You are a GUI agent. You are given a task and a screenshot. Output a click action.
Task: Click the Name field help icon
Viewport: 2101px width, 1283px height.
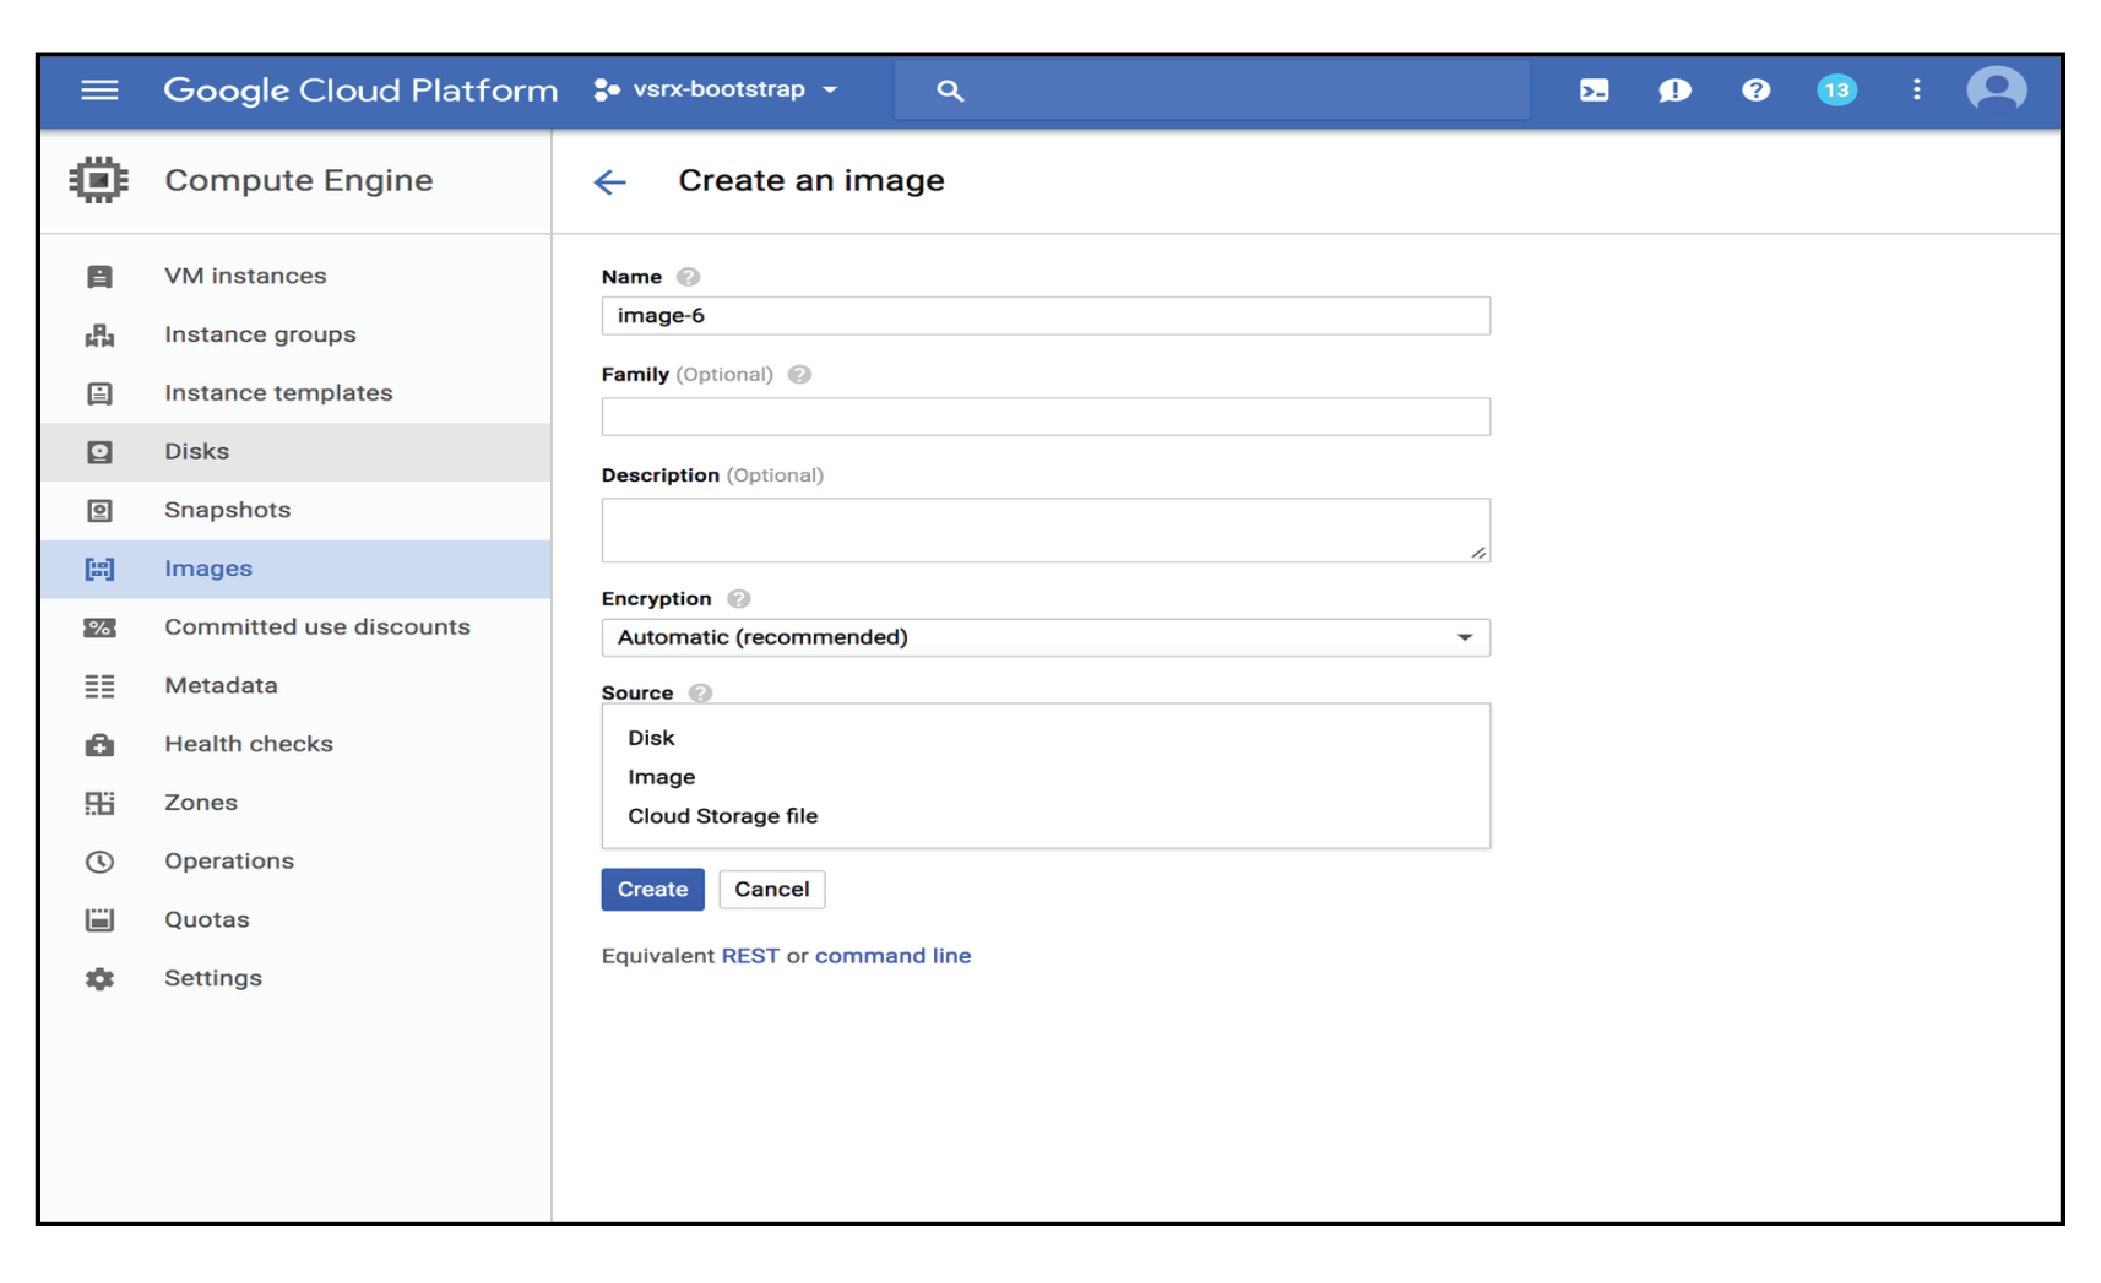688,277
